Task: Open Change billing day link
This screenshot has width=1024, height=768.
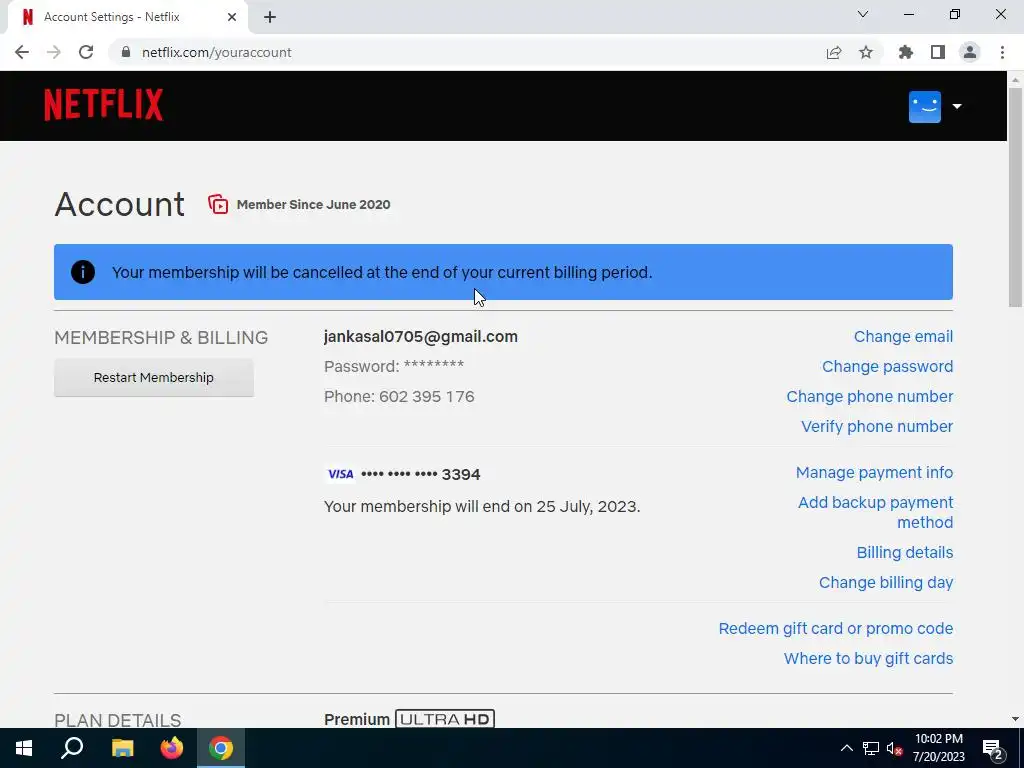Action: point(886,583)
